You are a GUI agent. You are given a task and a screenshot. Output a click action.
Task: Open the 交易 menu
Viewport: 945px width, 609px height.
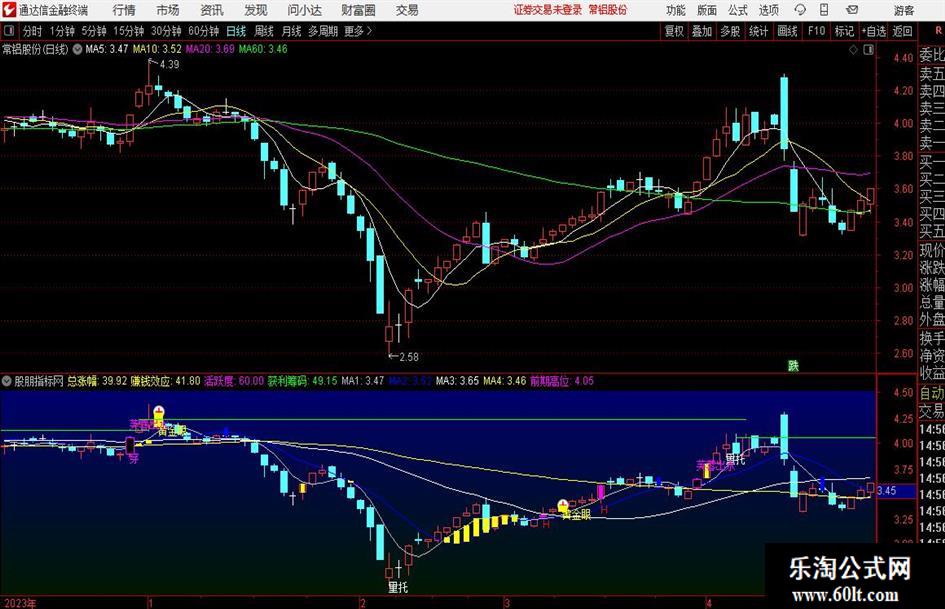[x=407, y=10]
